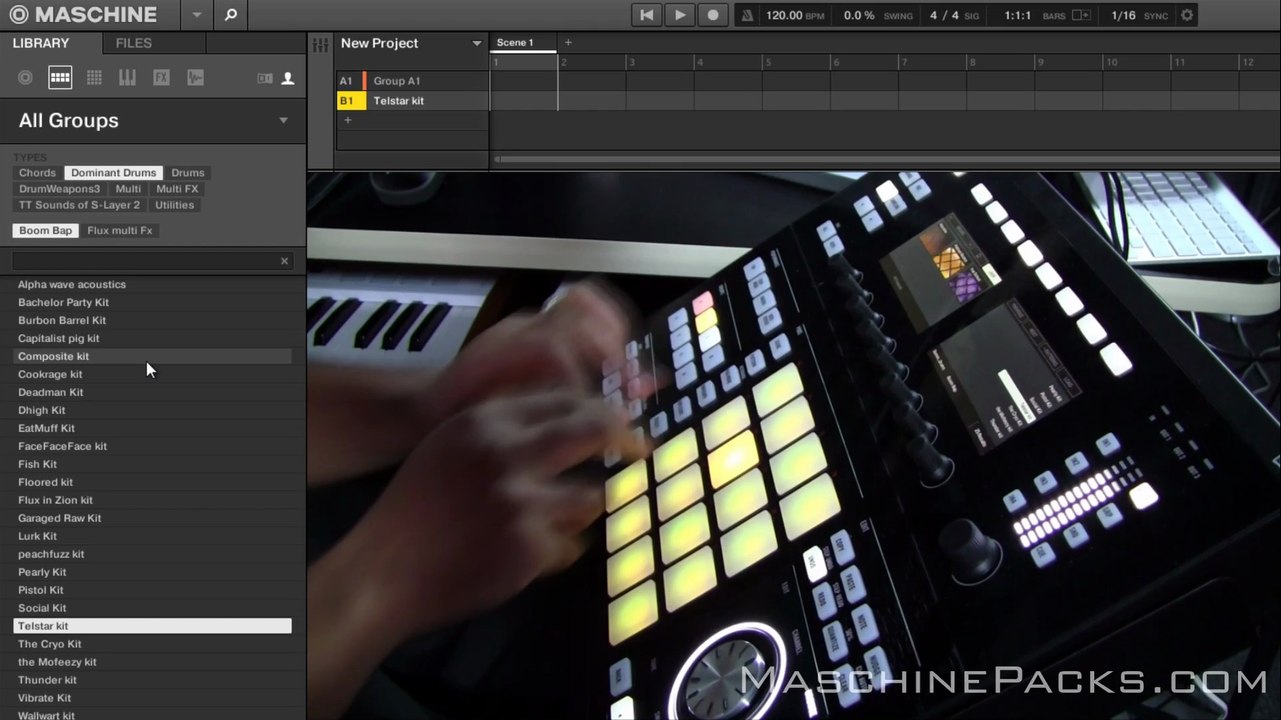Filter by the Multi FX type tag
Screen dimensions: 1281x720
coord(177,189)
